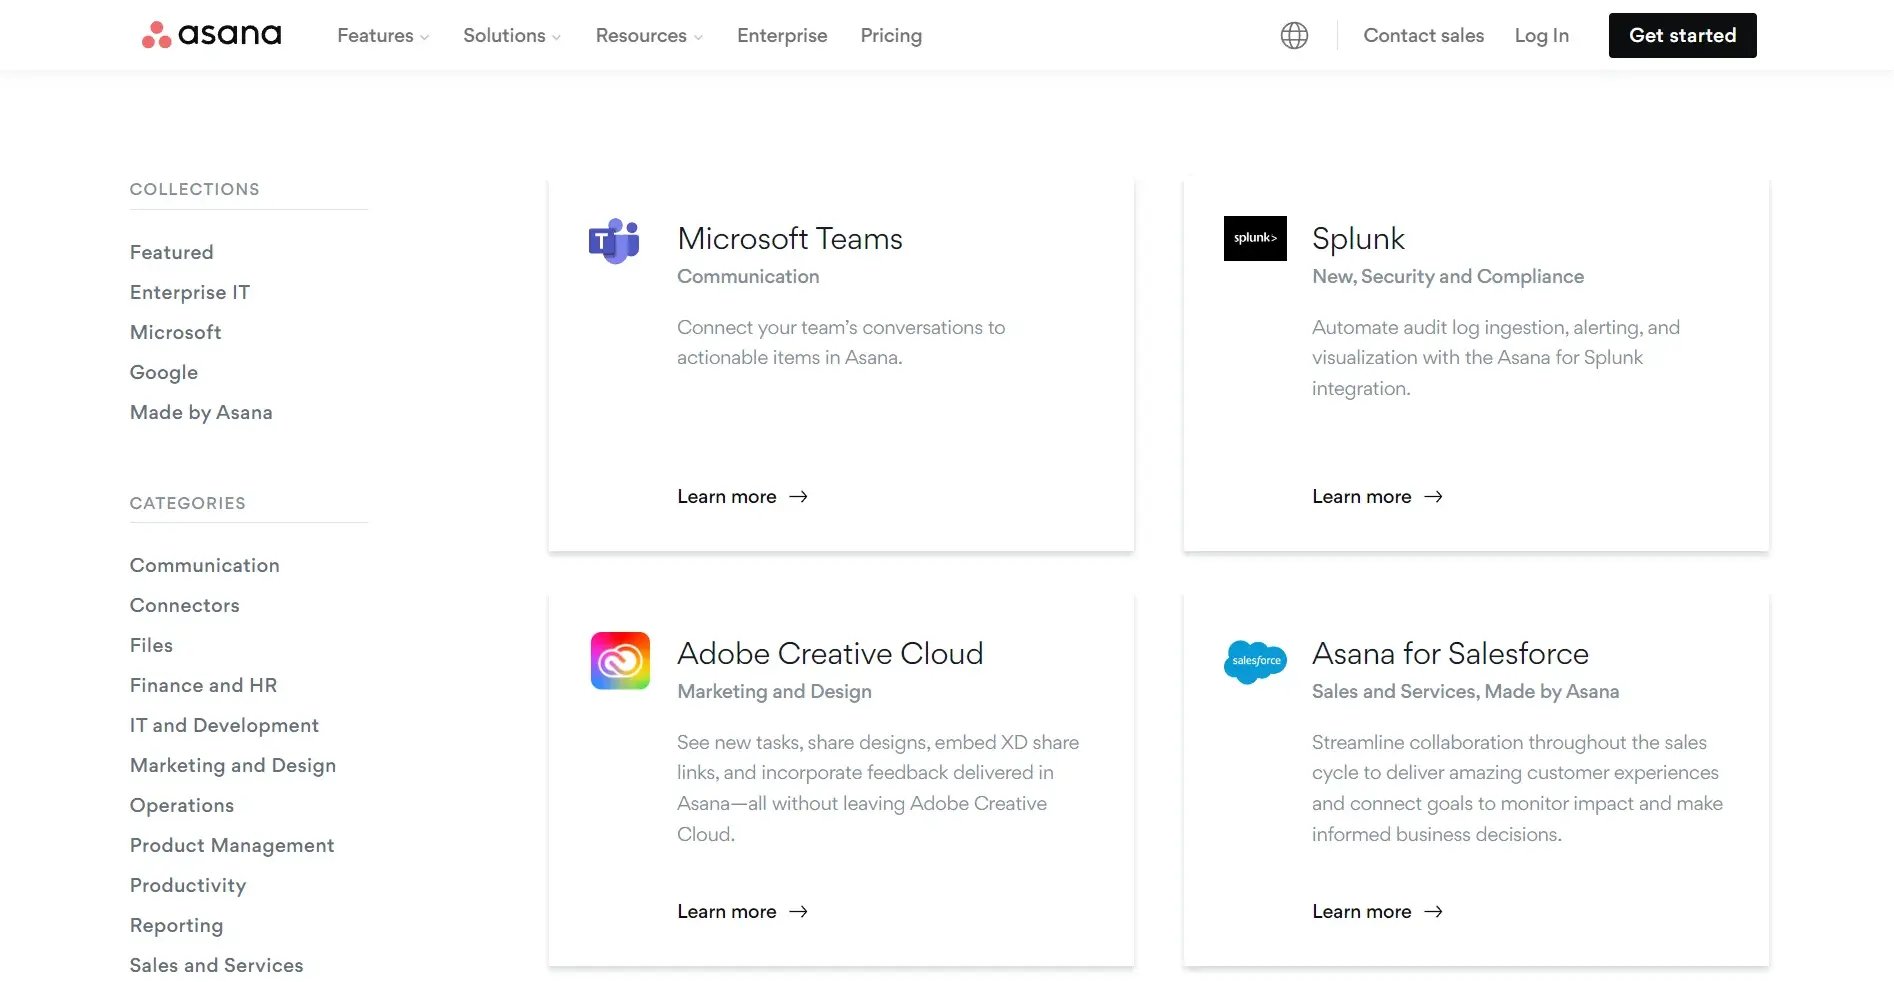Select the Microsoft collection
This screenshot has width=1894, height=982.
tap(175, 332)
